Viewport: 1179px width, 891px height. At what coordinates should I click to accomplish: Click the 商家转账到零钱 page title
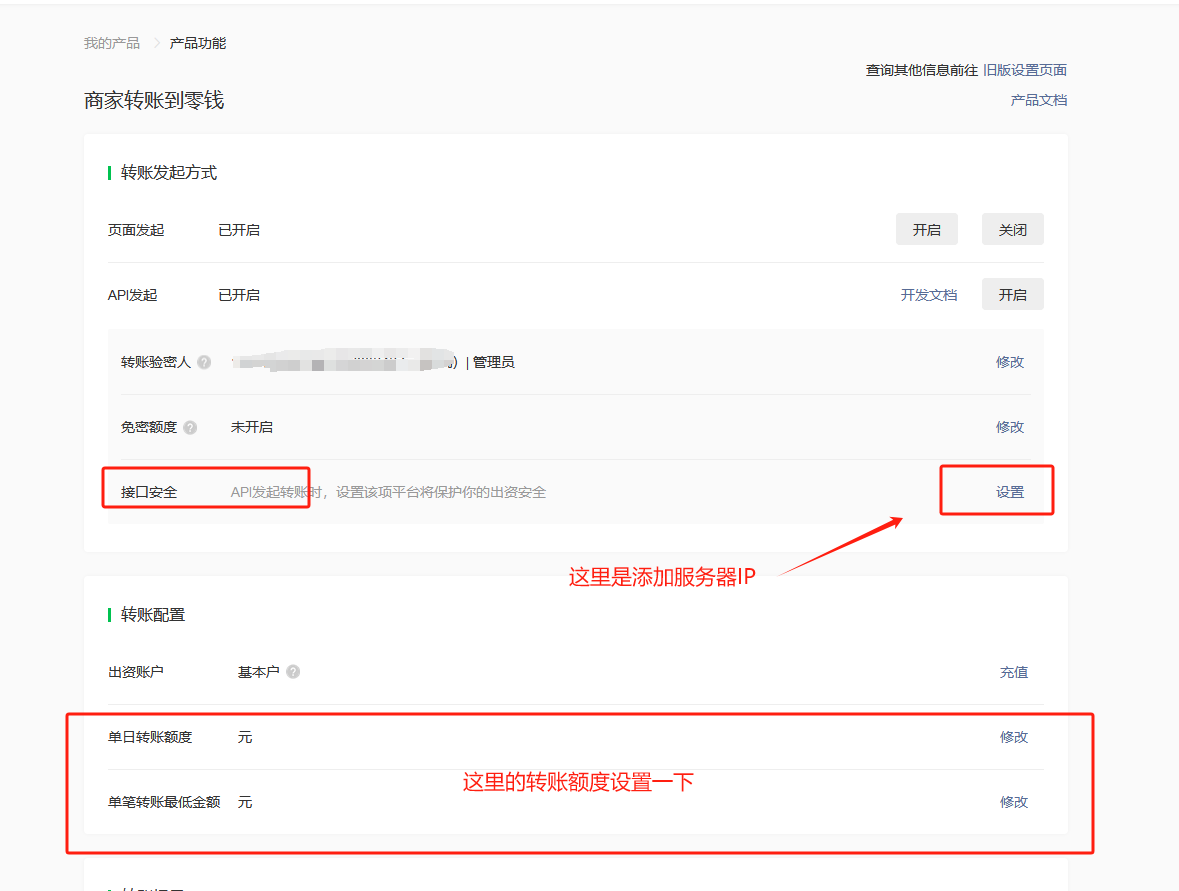(x=154, y=100)
